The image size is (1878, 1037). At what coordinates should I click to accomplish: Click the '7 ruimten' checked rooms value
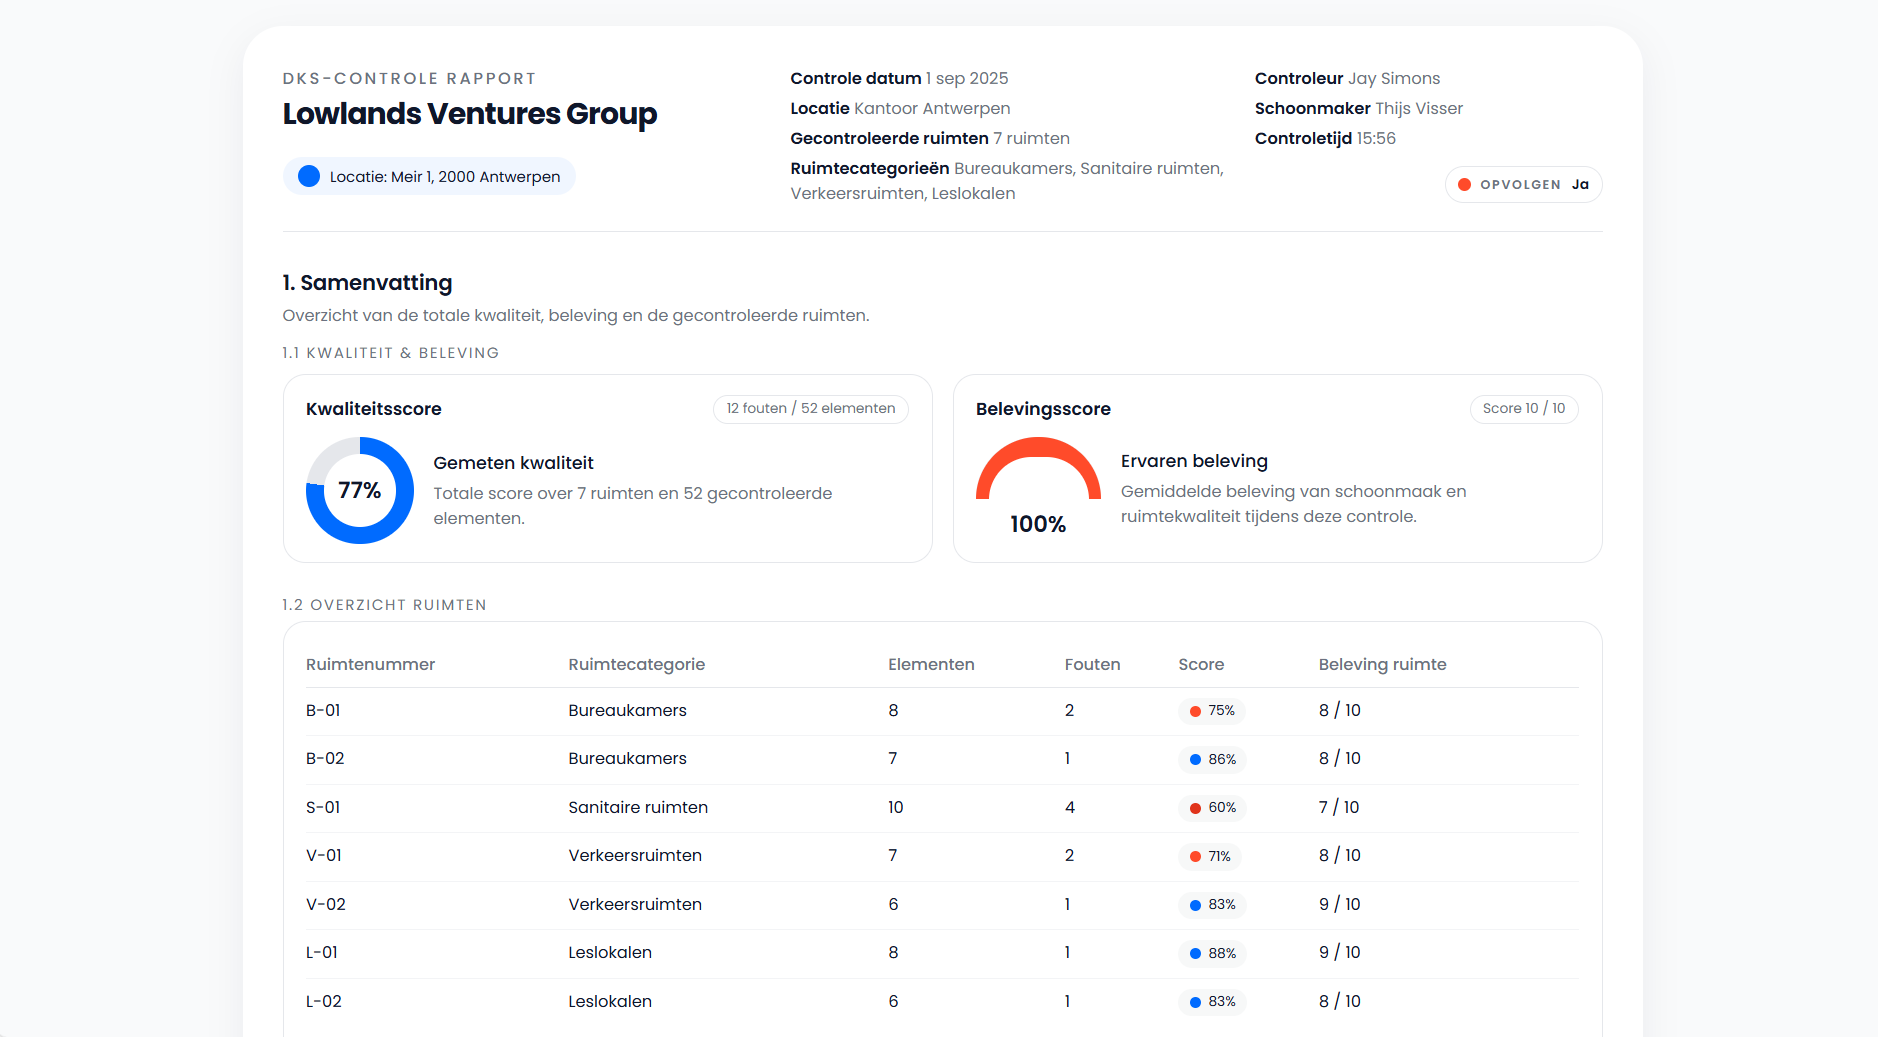click(1031, 138)
